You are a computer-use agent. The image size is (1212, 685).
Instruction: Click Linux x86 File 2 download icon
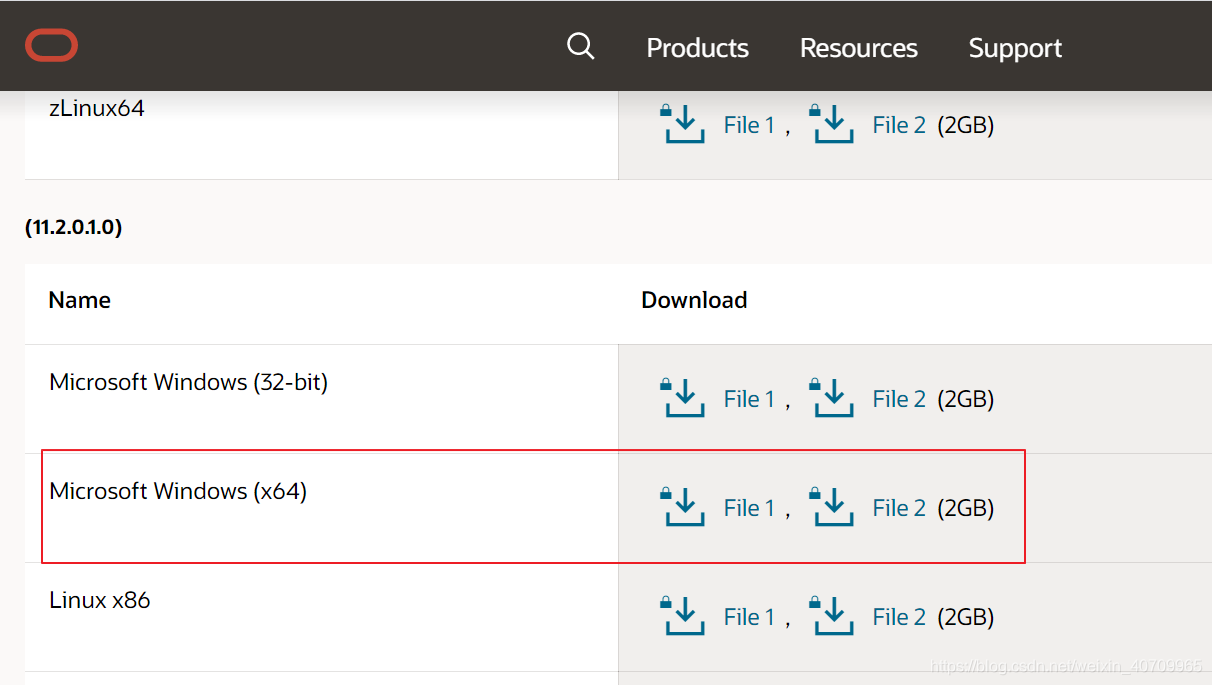point(832,616)
